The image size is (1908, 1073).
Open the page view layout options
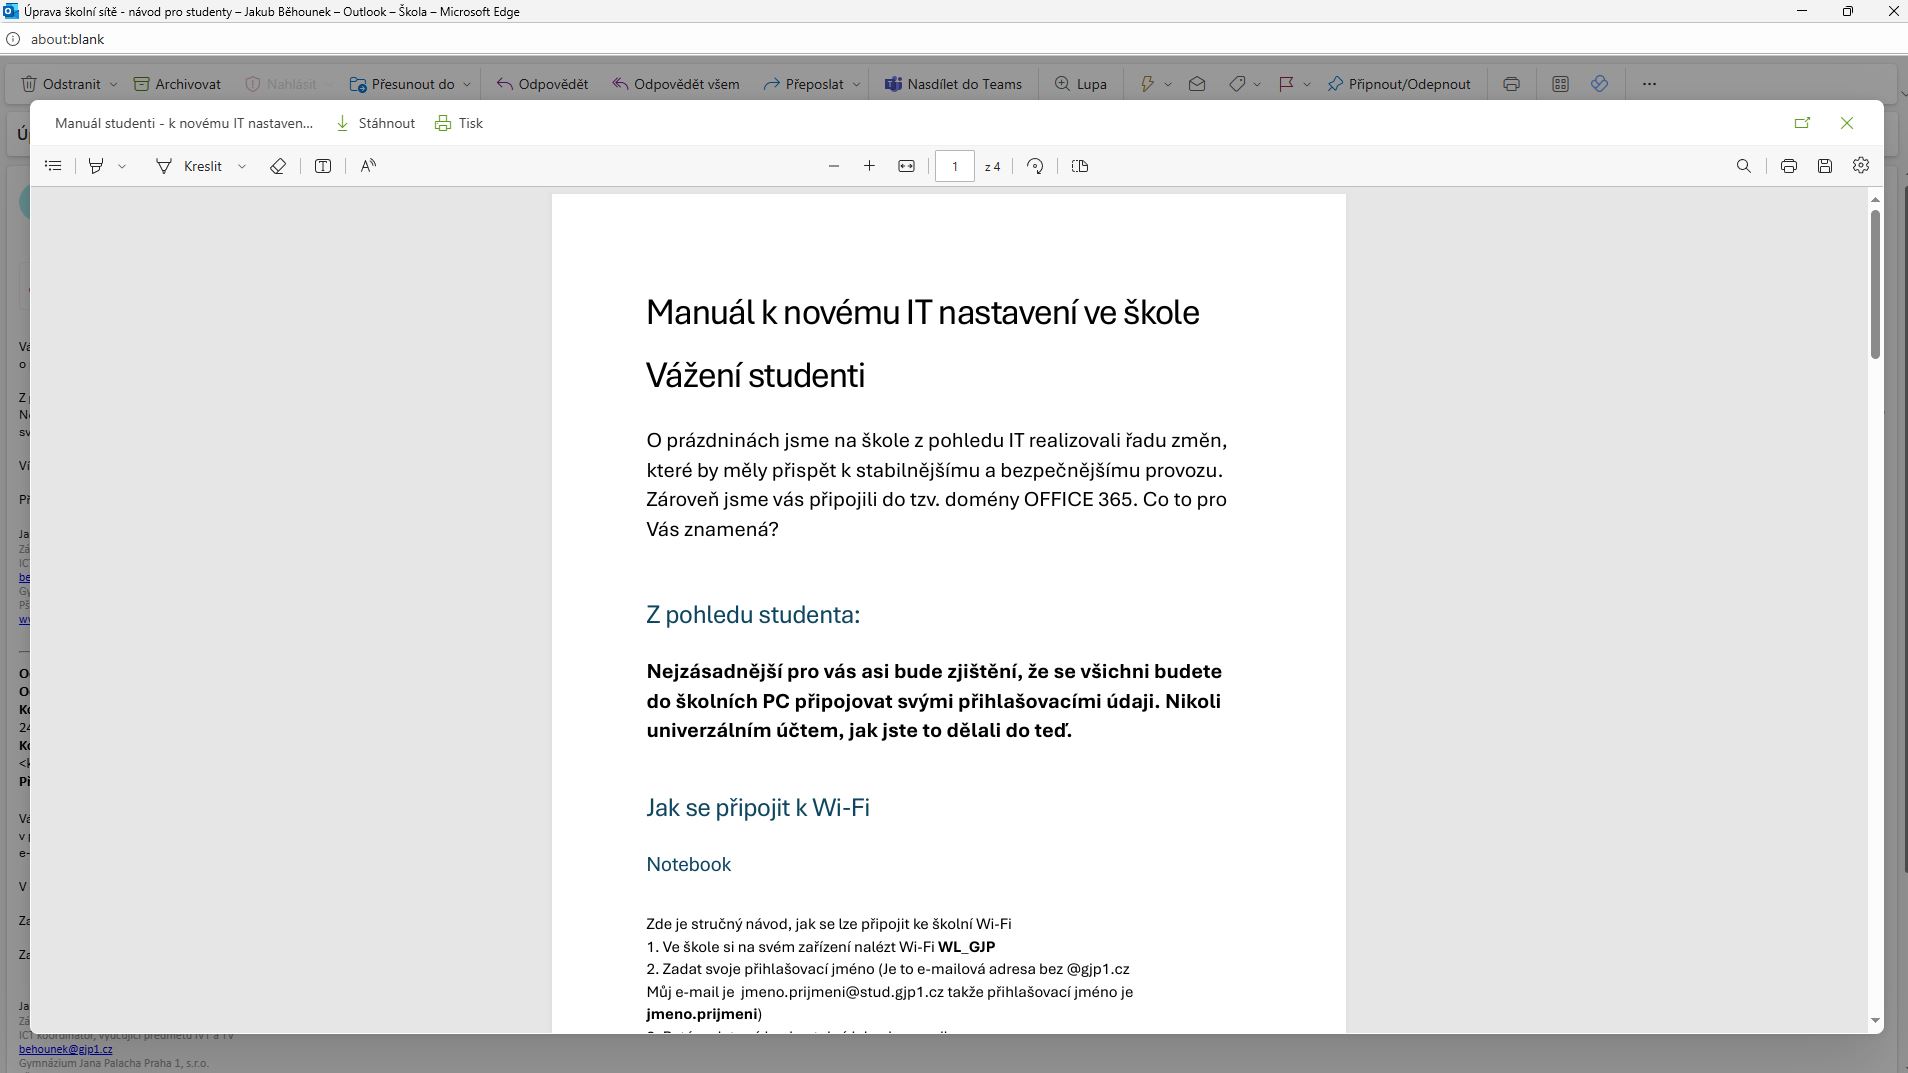pyautogui.click(x=1080, y=166)
